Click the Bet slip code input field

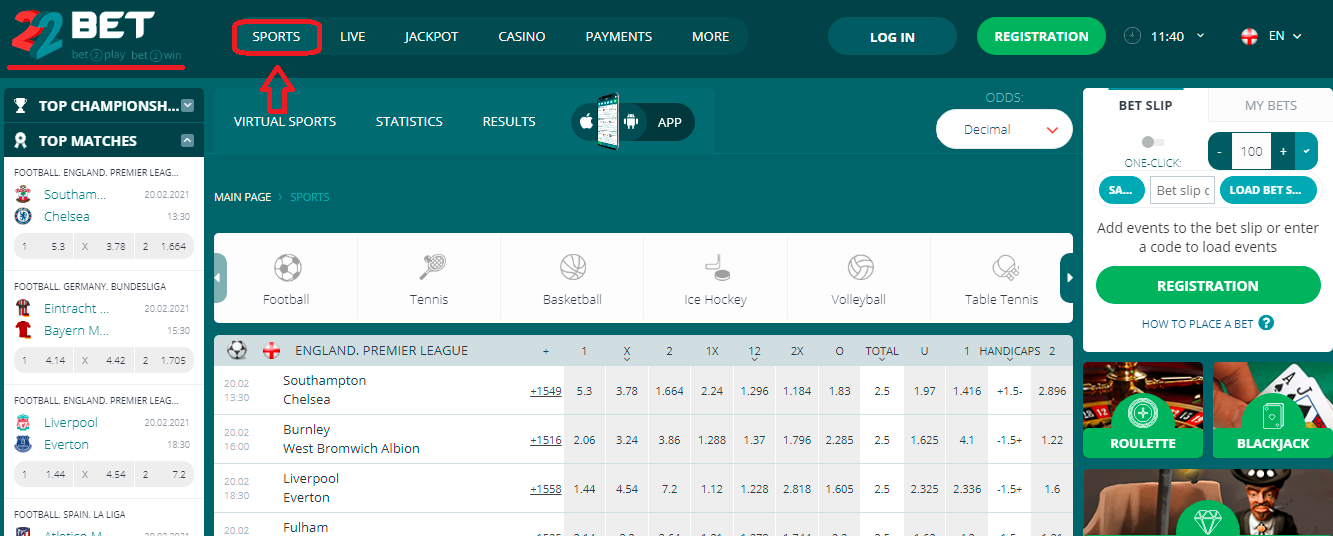tap(1182, 190)
